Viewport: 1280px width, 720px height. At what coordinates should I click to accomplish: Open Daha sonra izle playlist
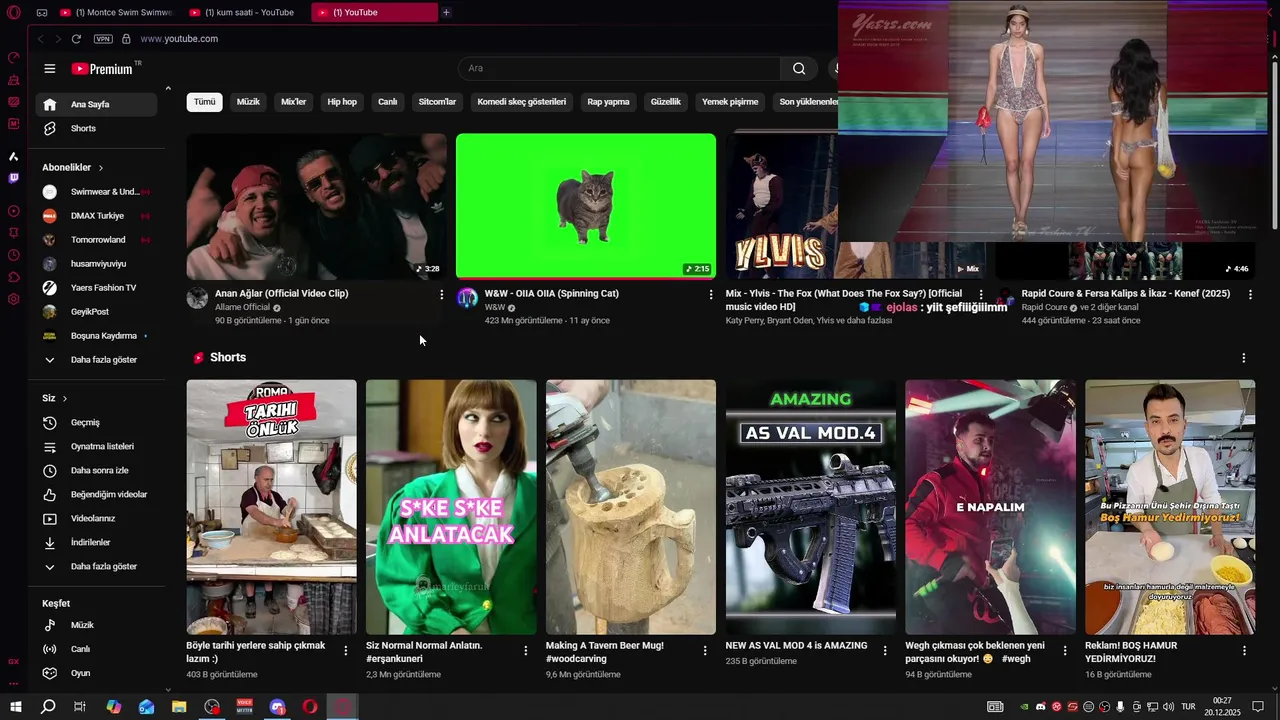point(96,471)
